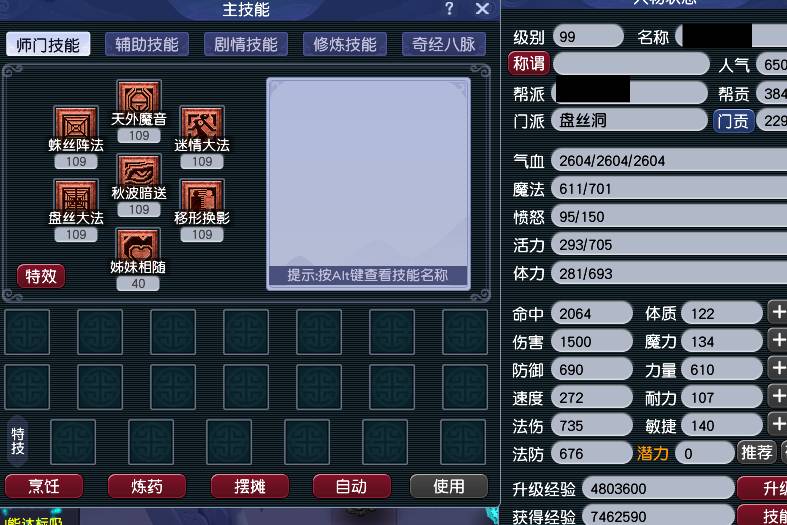Add a point to 体质

pyautogui.click(x=778, y=313)
